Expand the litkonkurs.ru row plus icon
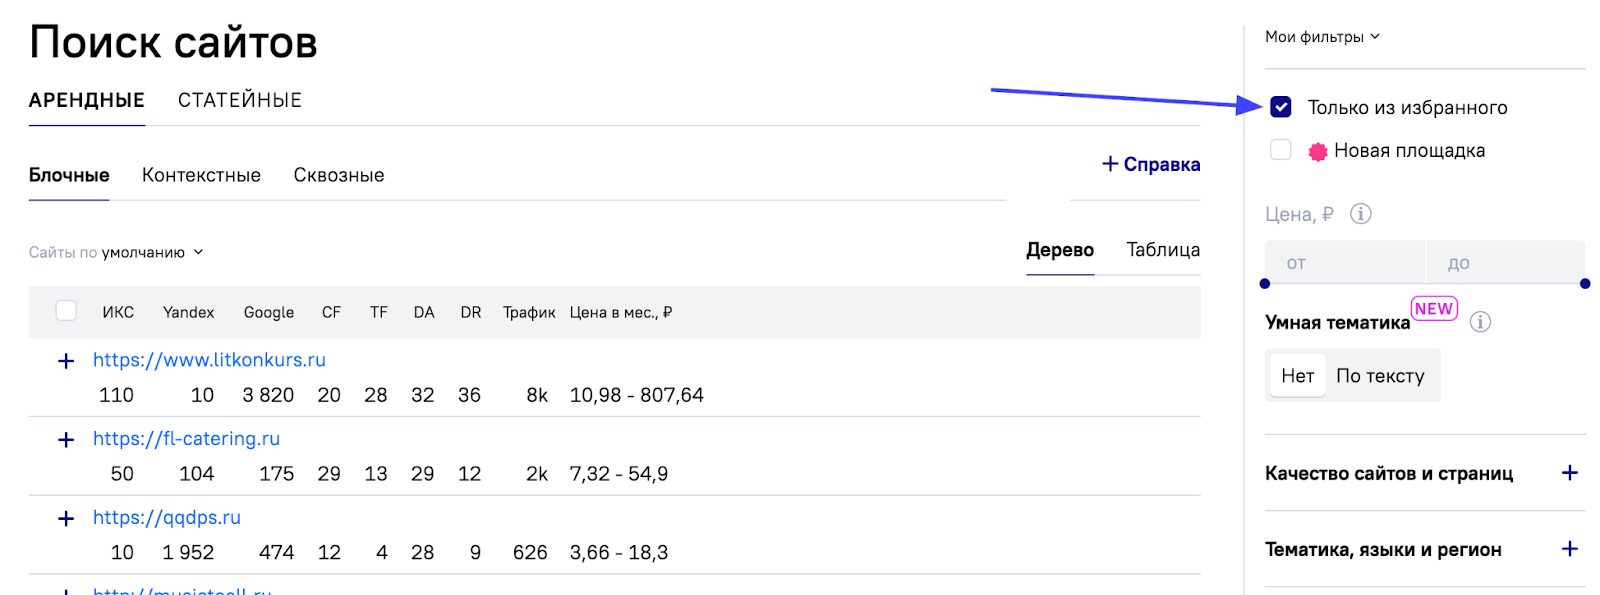This screenshot has width=1600, height=595. (x=66, y=361)
